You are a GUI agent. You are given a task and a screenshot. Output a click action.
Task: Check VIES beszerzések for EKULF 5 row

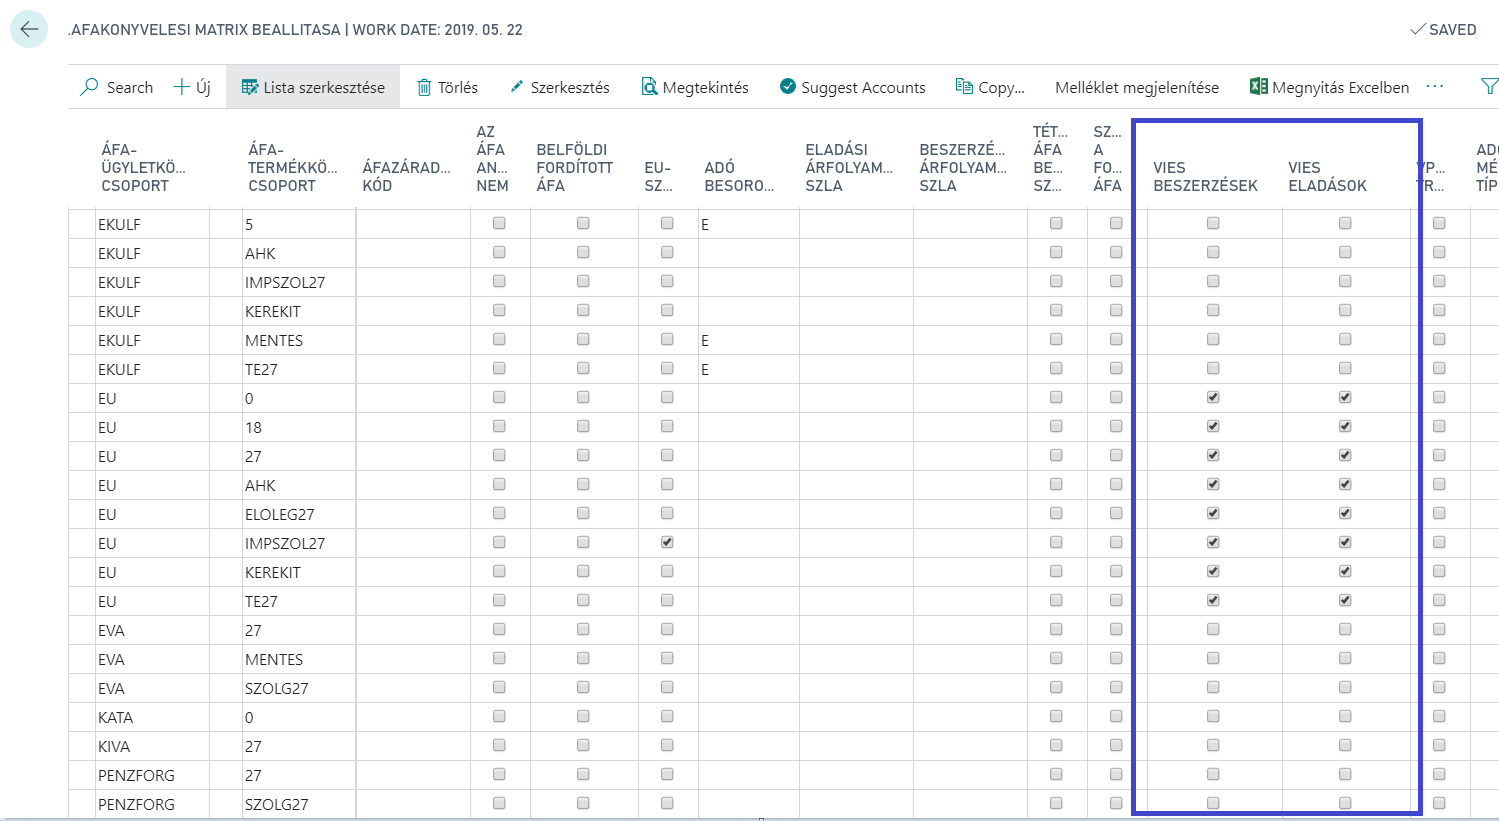point(1213,224)
